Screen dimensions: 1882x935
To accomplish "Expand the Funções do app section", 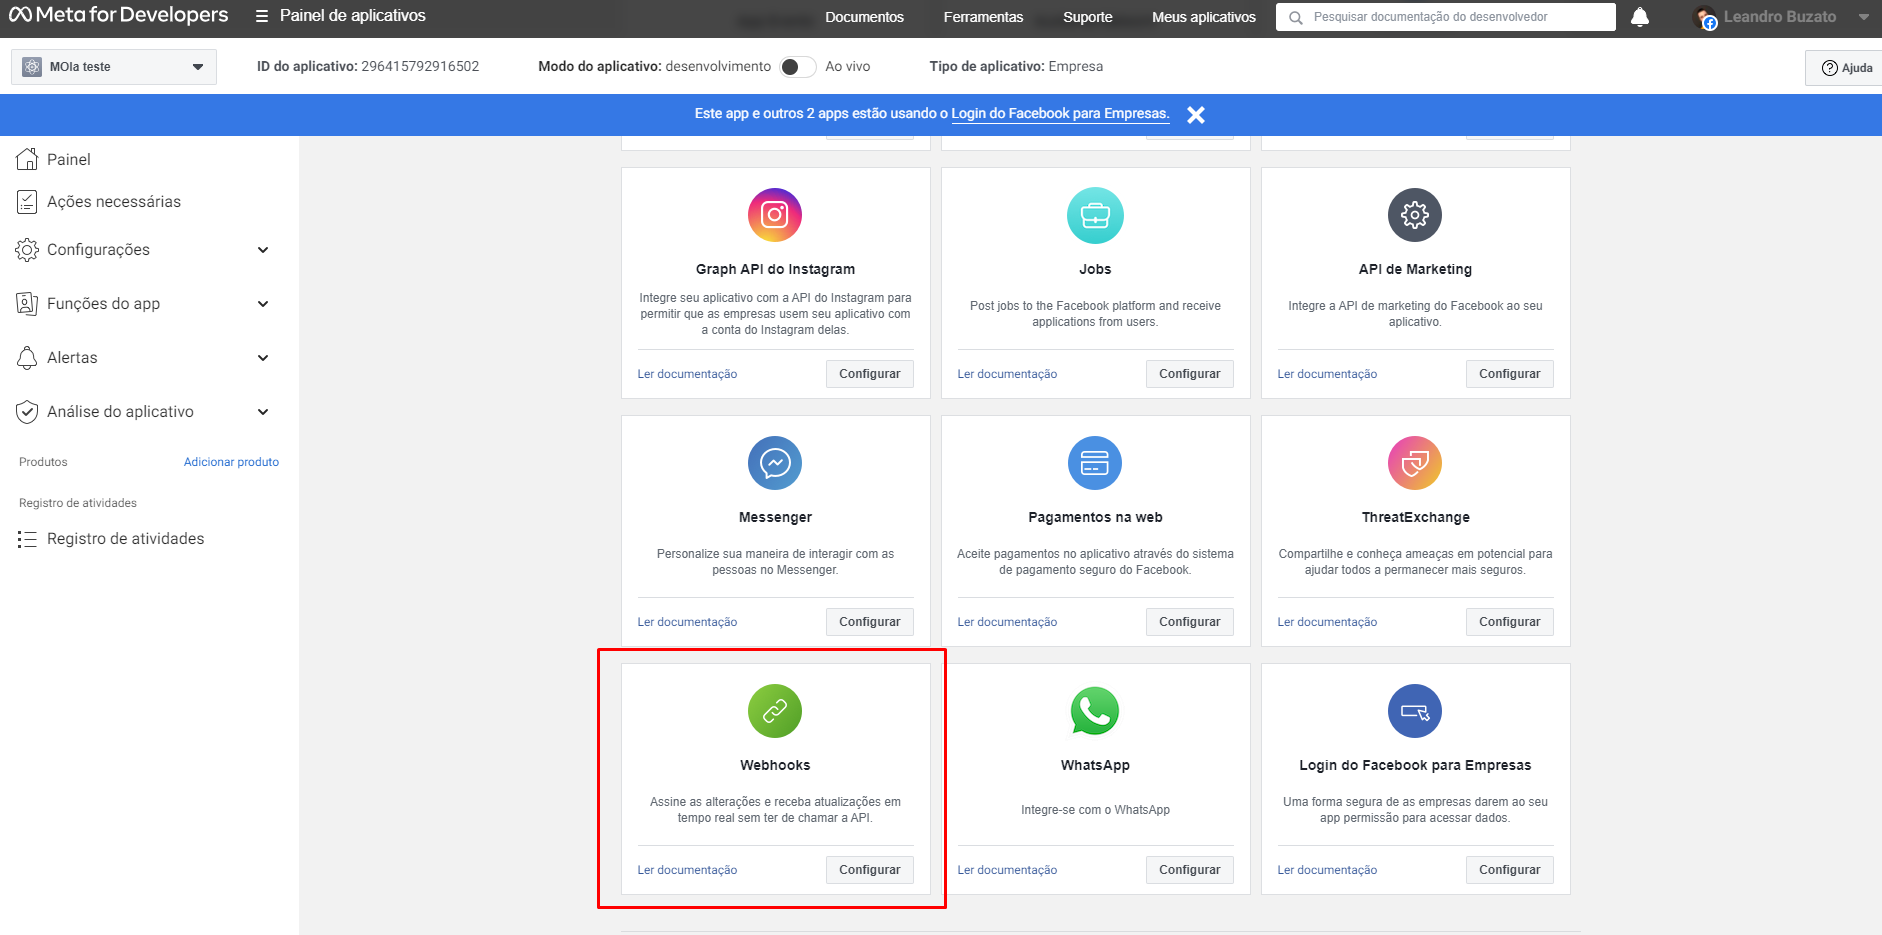I will click(x=263, y=304).
